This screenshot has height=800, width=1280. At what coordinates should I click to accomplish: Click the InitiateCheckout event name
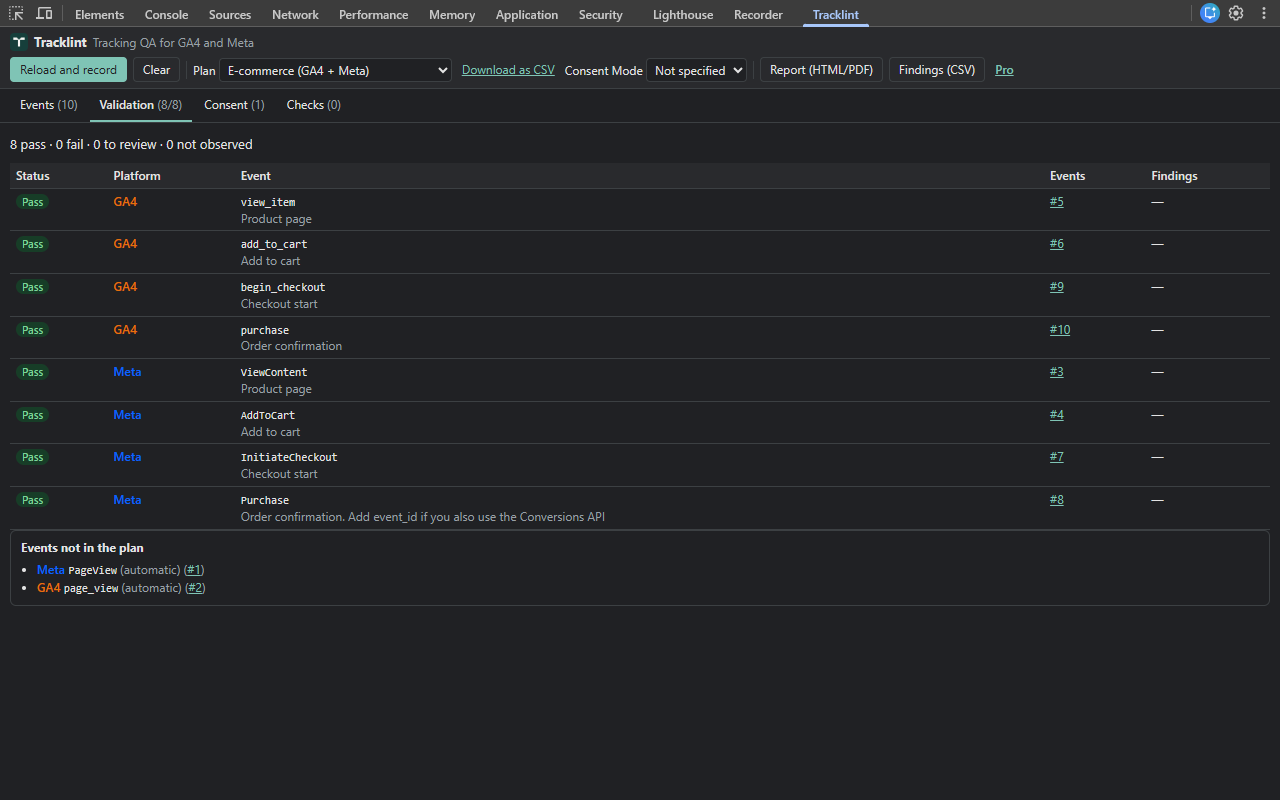[x=289, y=457]
